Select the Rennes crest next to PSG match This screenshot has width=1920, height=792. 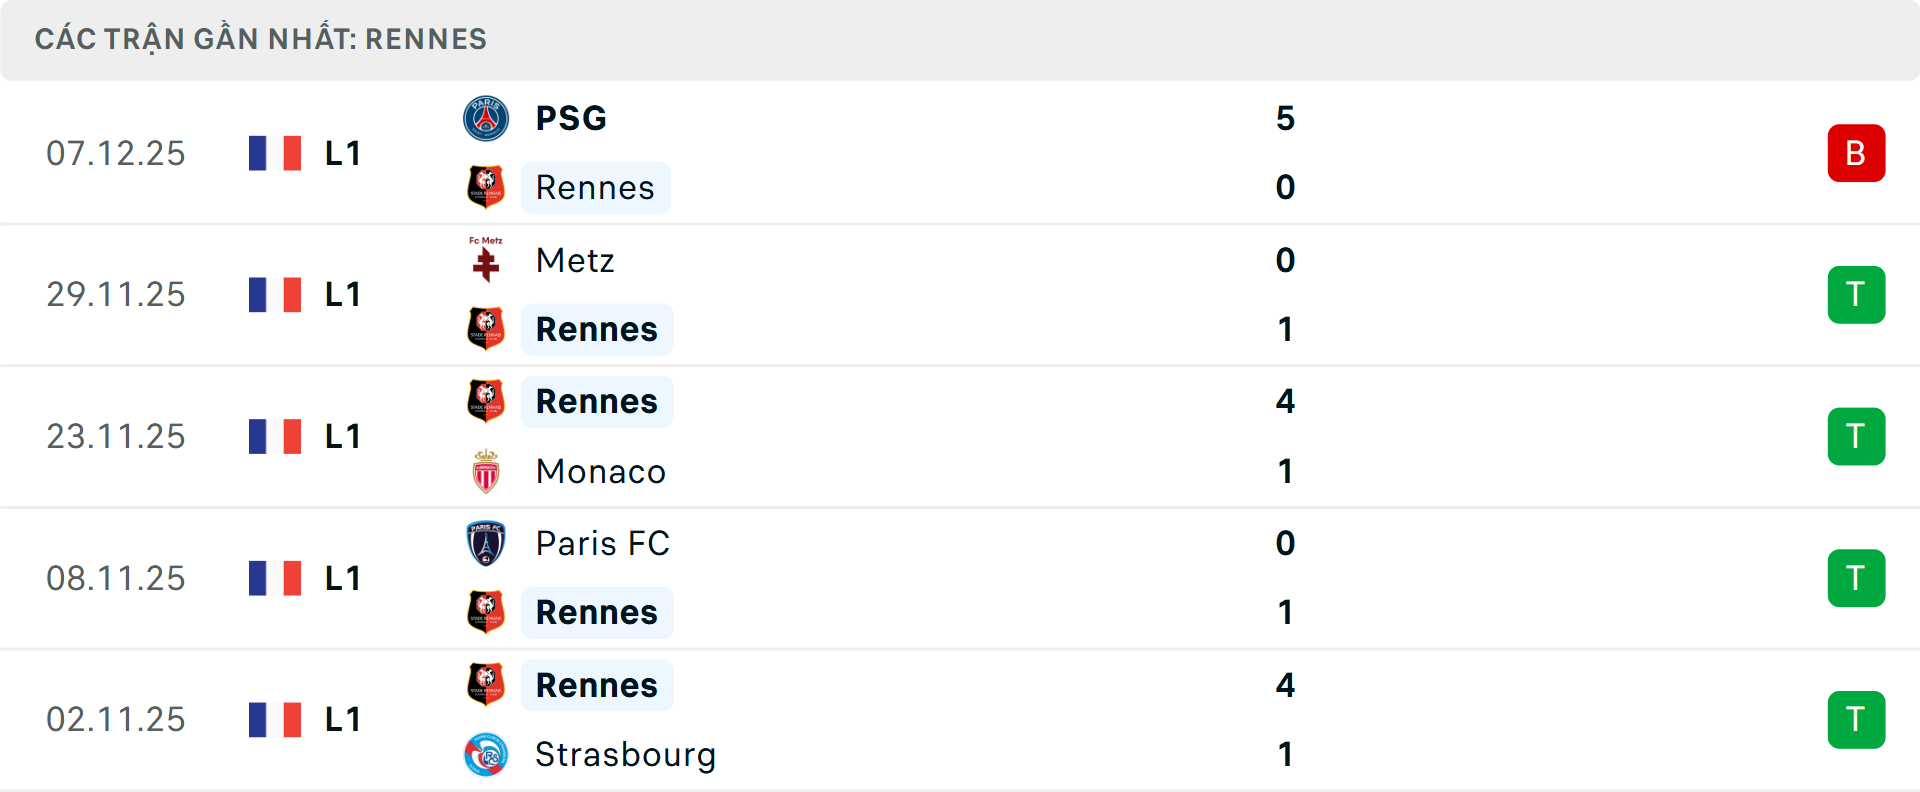[486, 187]
